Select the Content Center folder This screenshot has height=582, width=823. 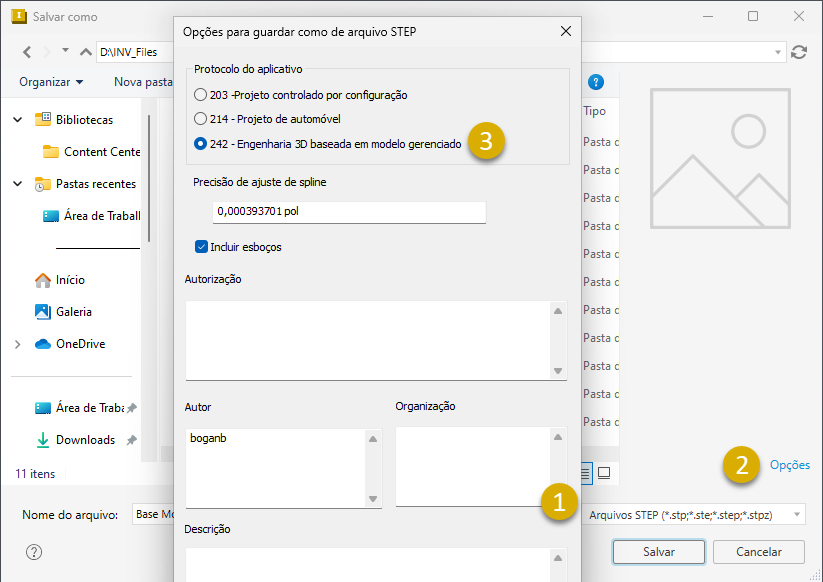(91, 152)
